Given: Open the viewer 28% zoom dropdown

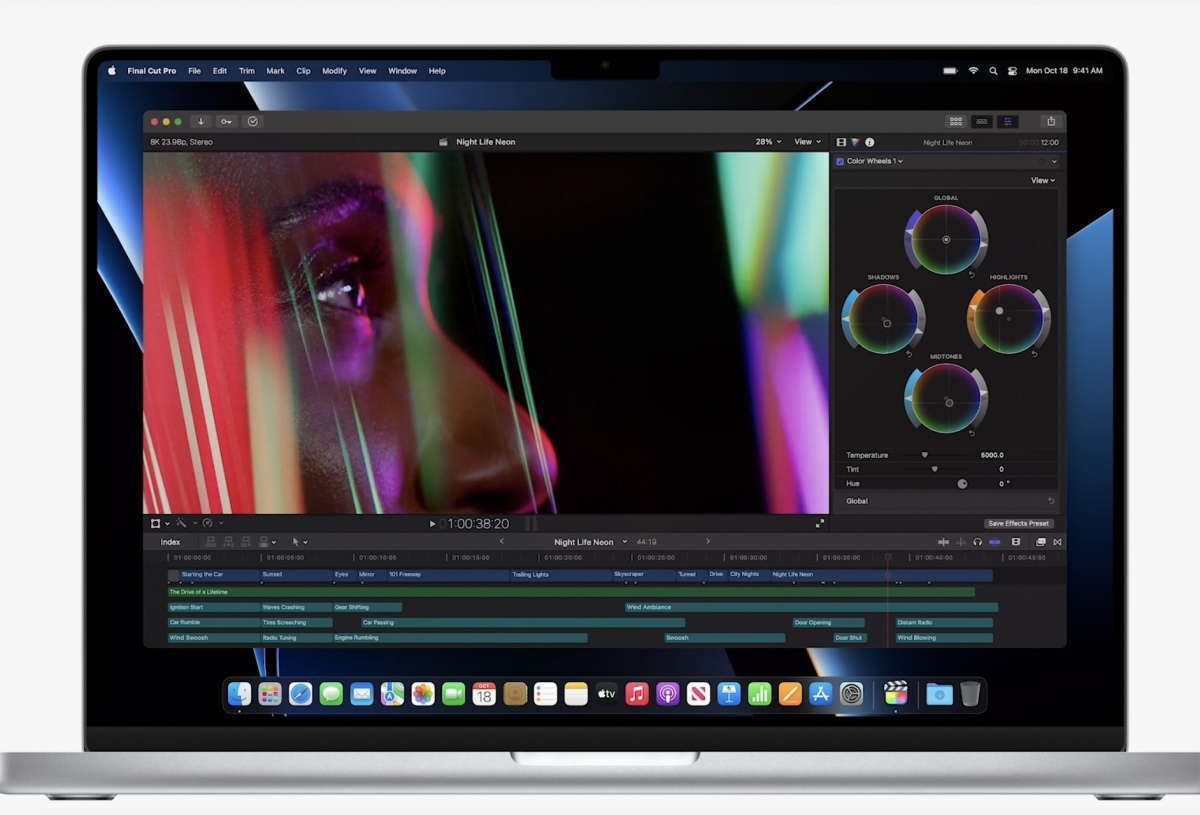Looking at the screenshot, I should 768,142.
